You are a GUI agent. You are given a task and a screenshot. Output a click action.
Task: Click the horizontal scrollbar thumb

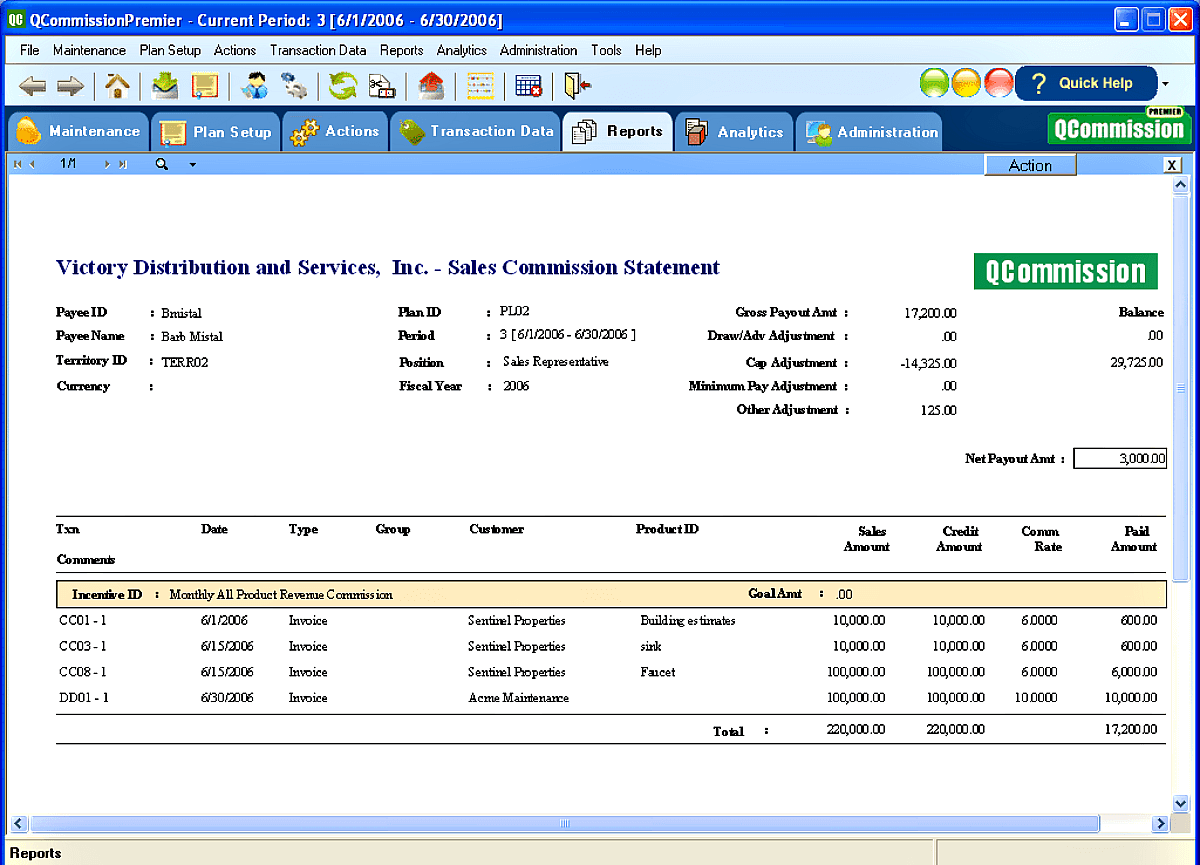[x=564, y=824]
